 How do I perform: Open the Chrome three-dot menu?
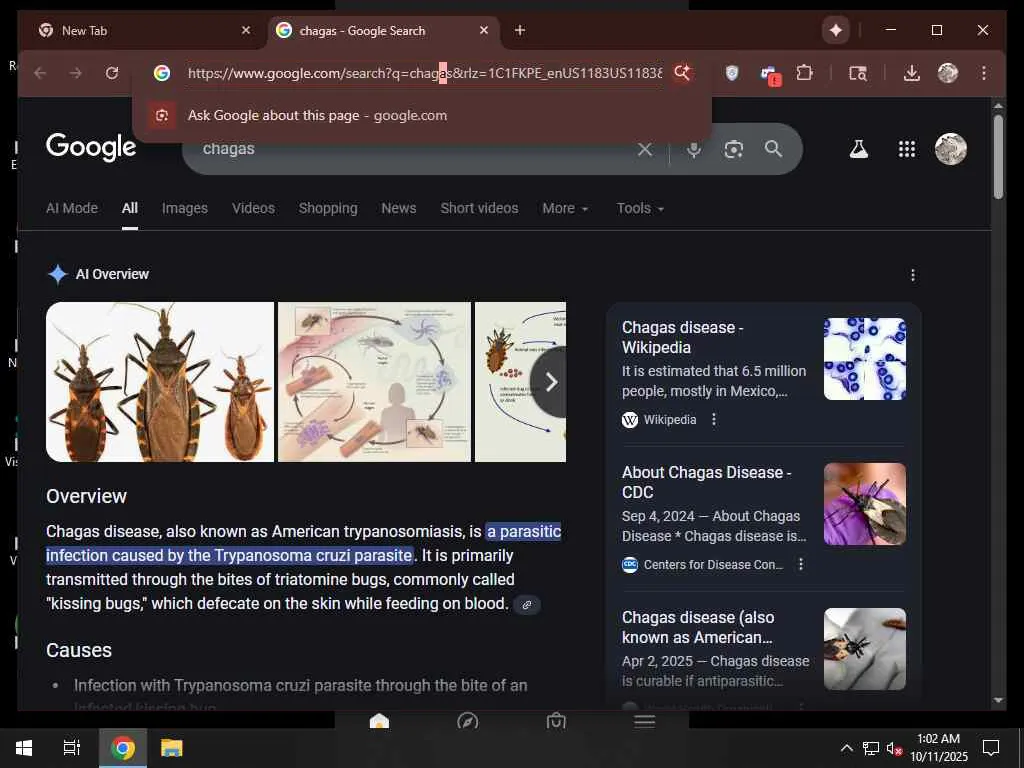pyautogui.click(x=984, y=73)
